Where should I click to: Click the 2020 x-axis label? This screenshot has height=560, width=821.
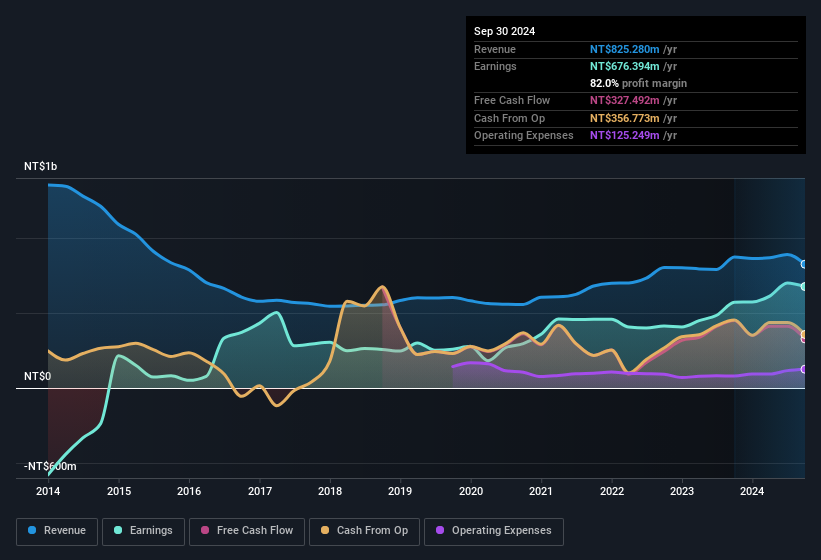(471, 491)
